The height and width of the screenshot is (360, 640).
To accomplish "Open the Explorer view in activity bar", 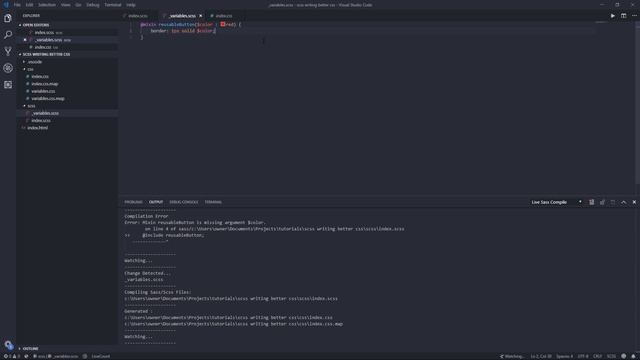I will click(8, 18).
